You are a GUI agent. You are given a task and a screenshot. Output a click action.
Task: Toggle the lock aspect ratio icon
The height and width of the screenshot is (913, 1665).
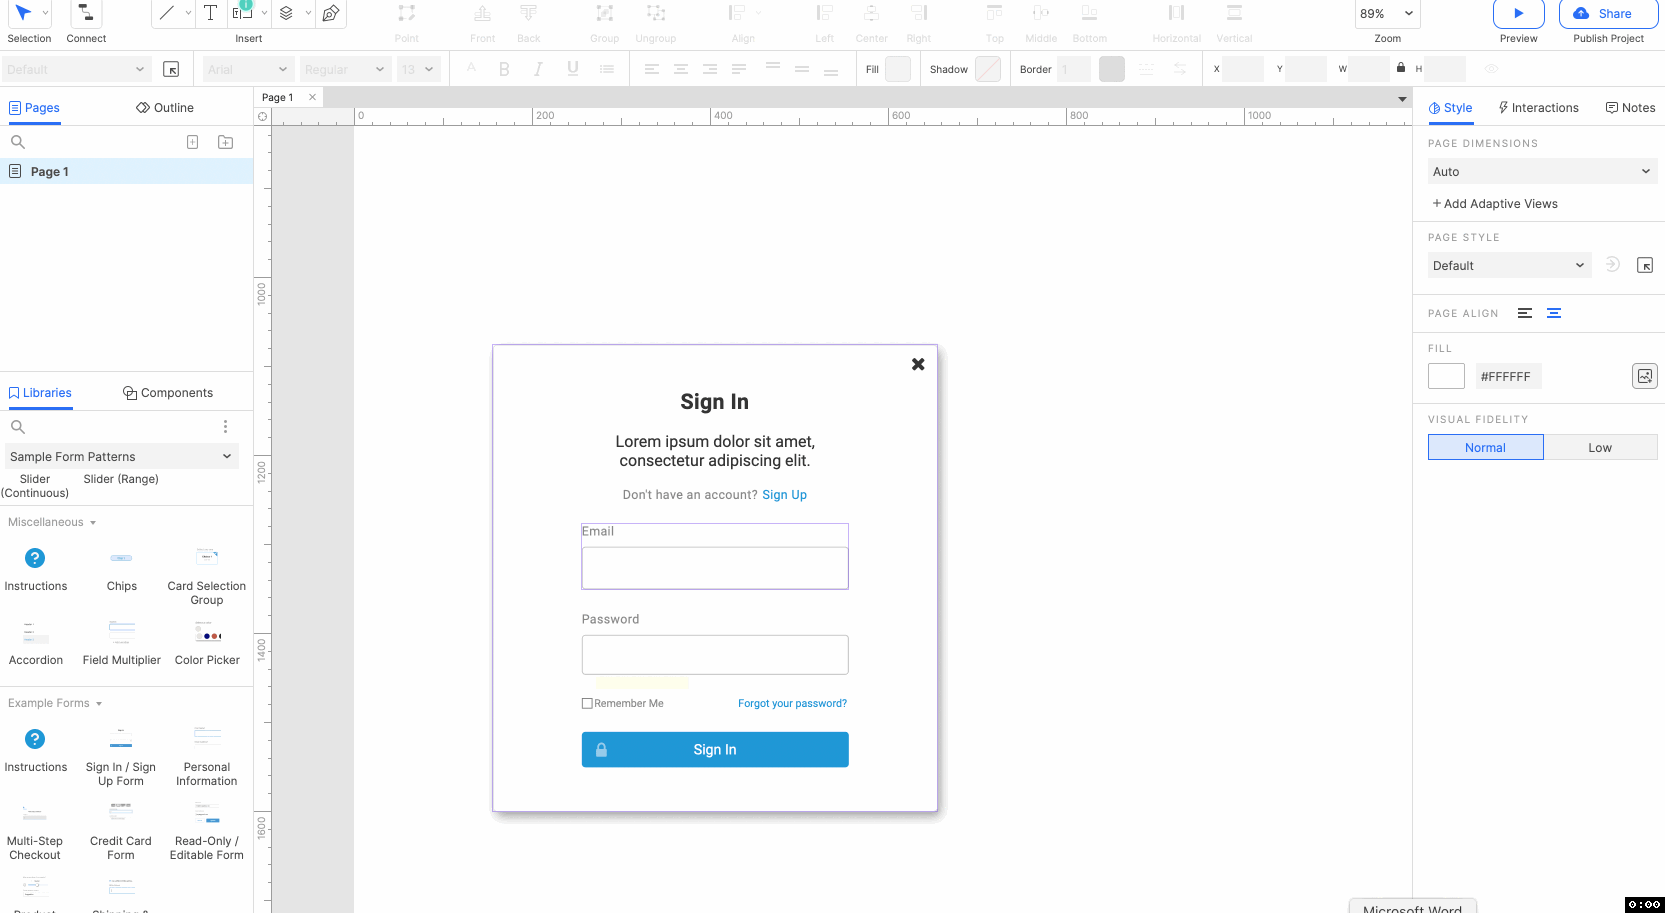(x=1401, y=68)
